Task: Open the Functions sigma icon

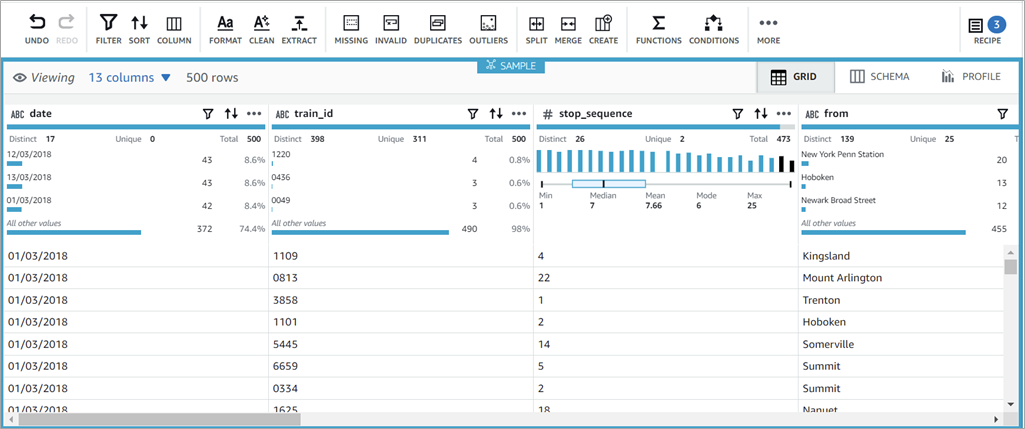Action: click(x=658, y=22)
